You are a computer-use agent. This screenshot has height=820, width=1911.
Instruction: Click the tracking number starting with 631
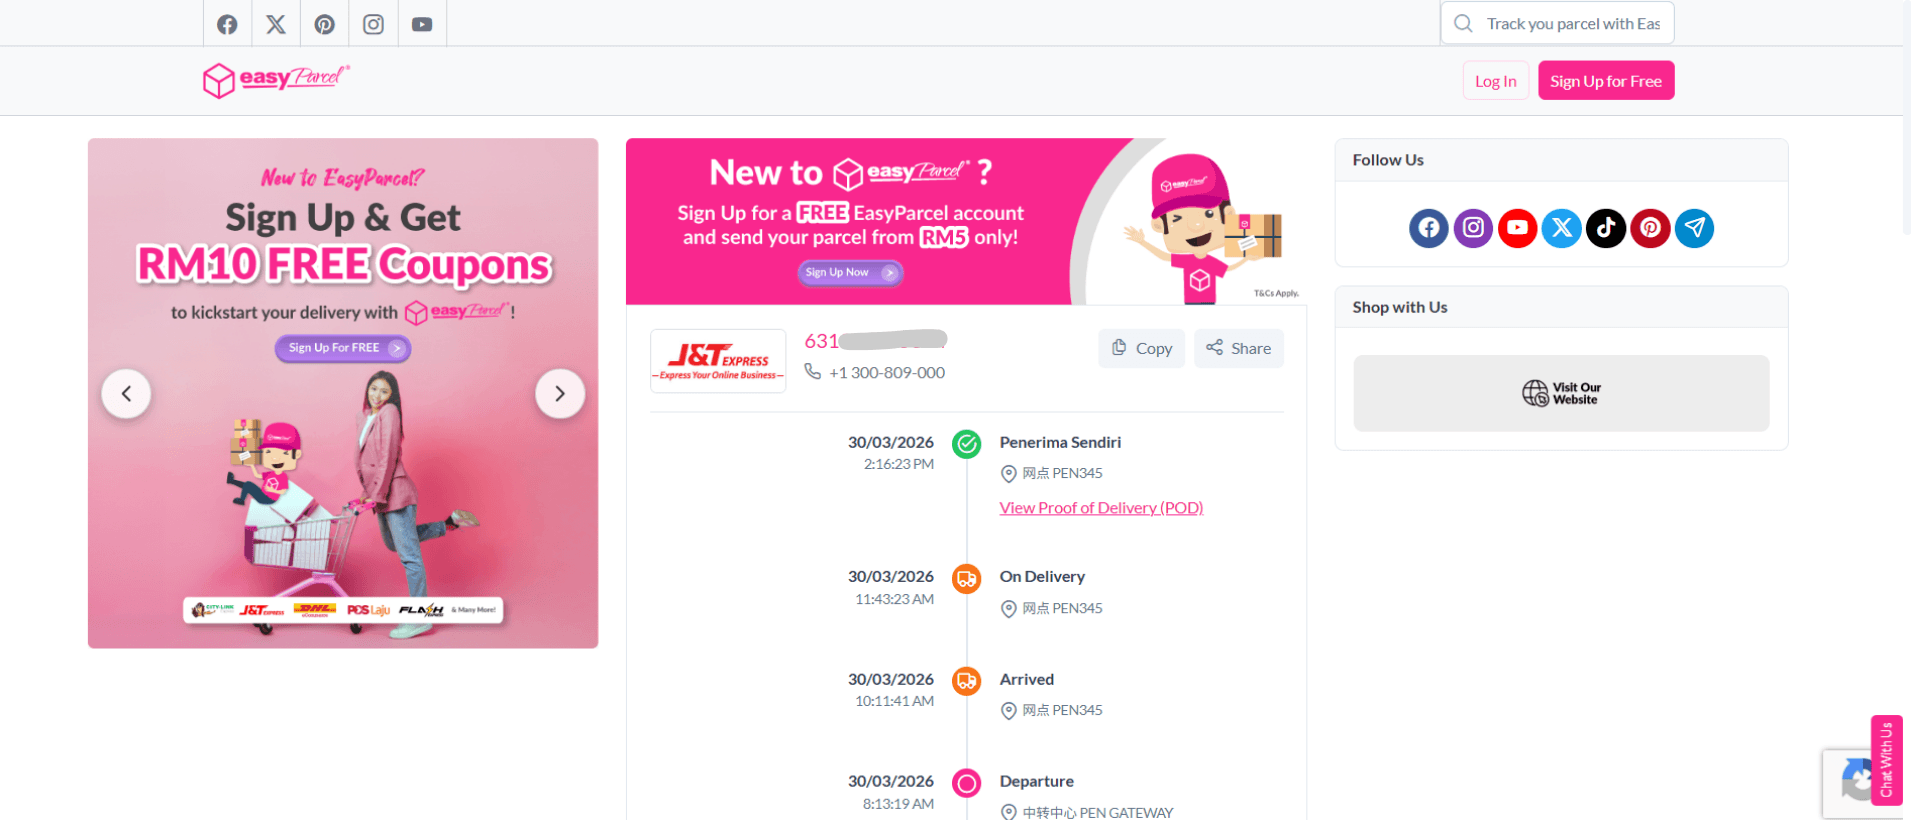[875, 341]
